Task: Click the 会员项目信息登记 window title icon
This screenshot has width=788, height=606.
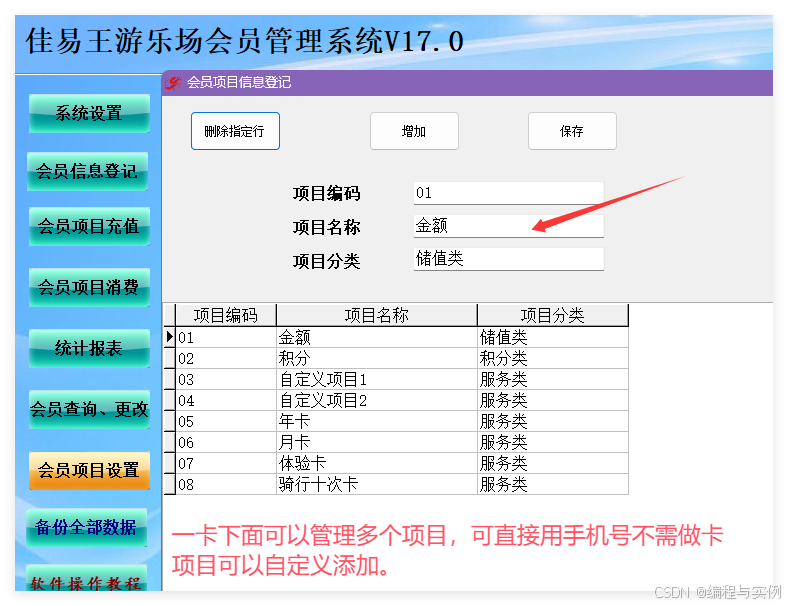Action: [173, 82]
